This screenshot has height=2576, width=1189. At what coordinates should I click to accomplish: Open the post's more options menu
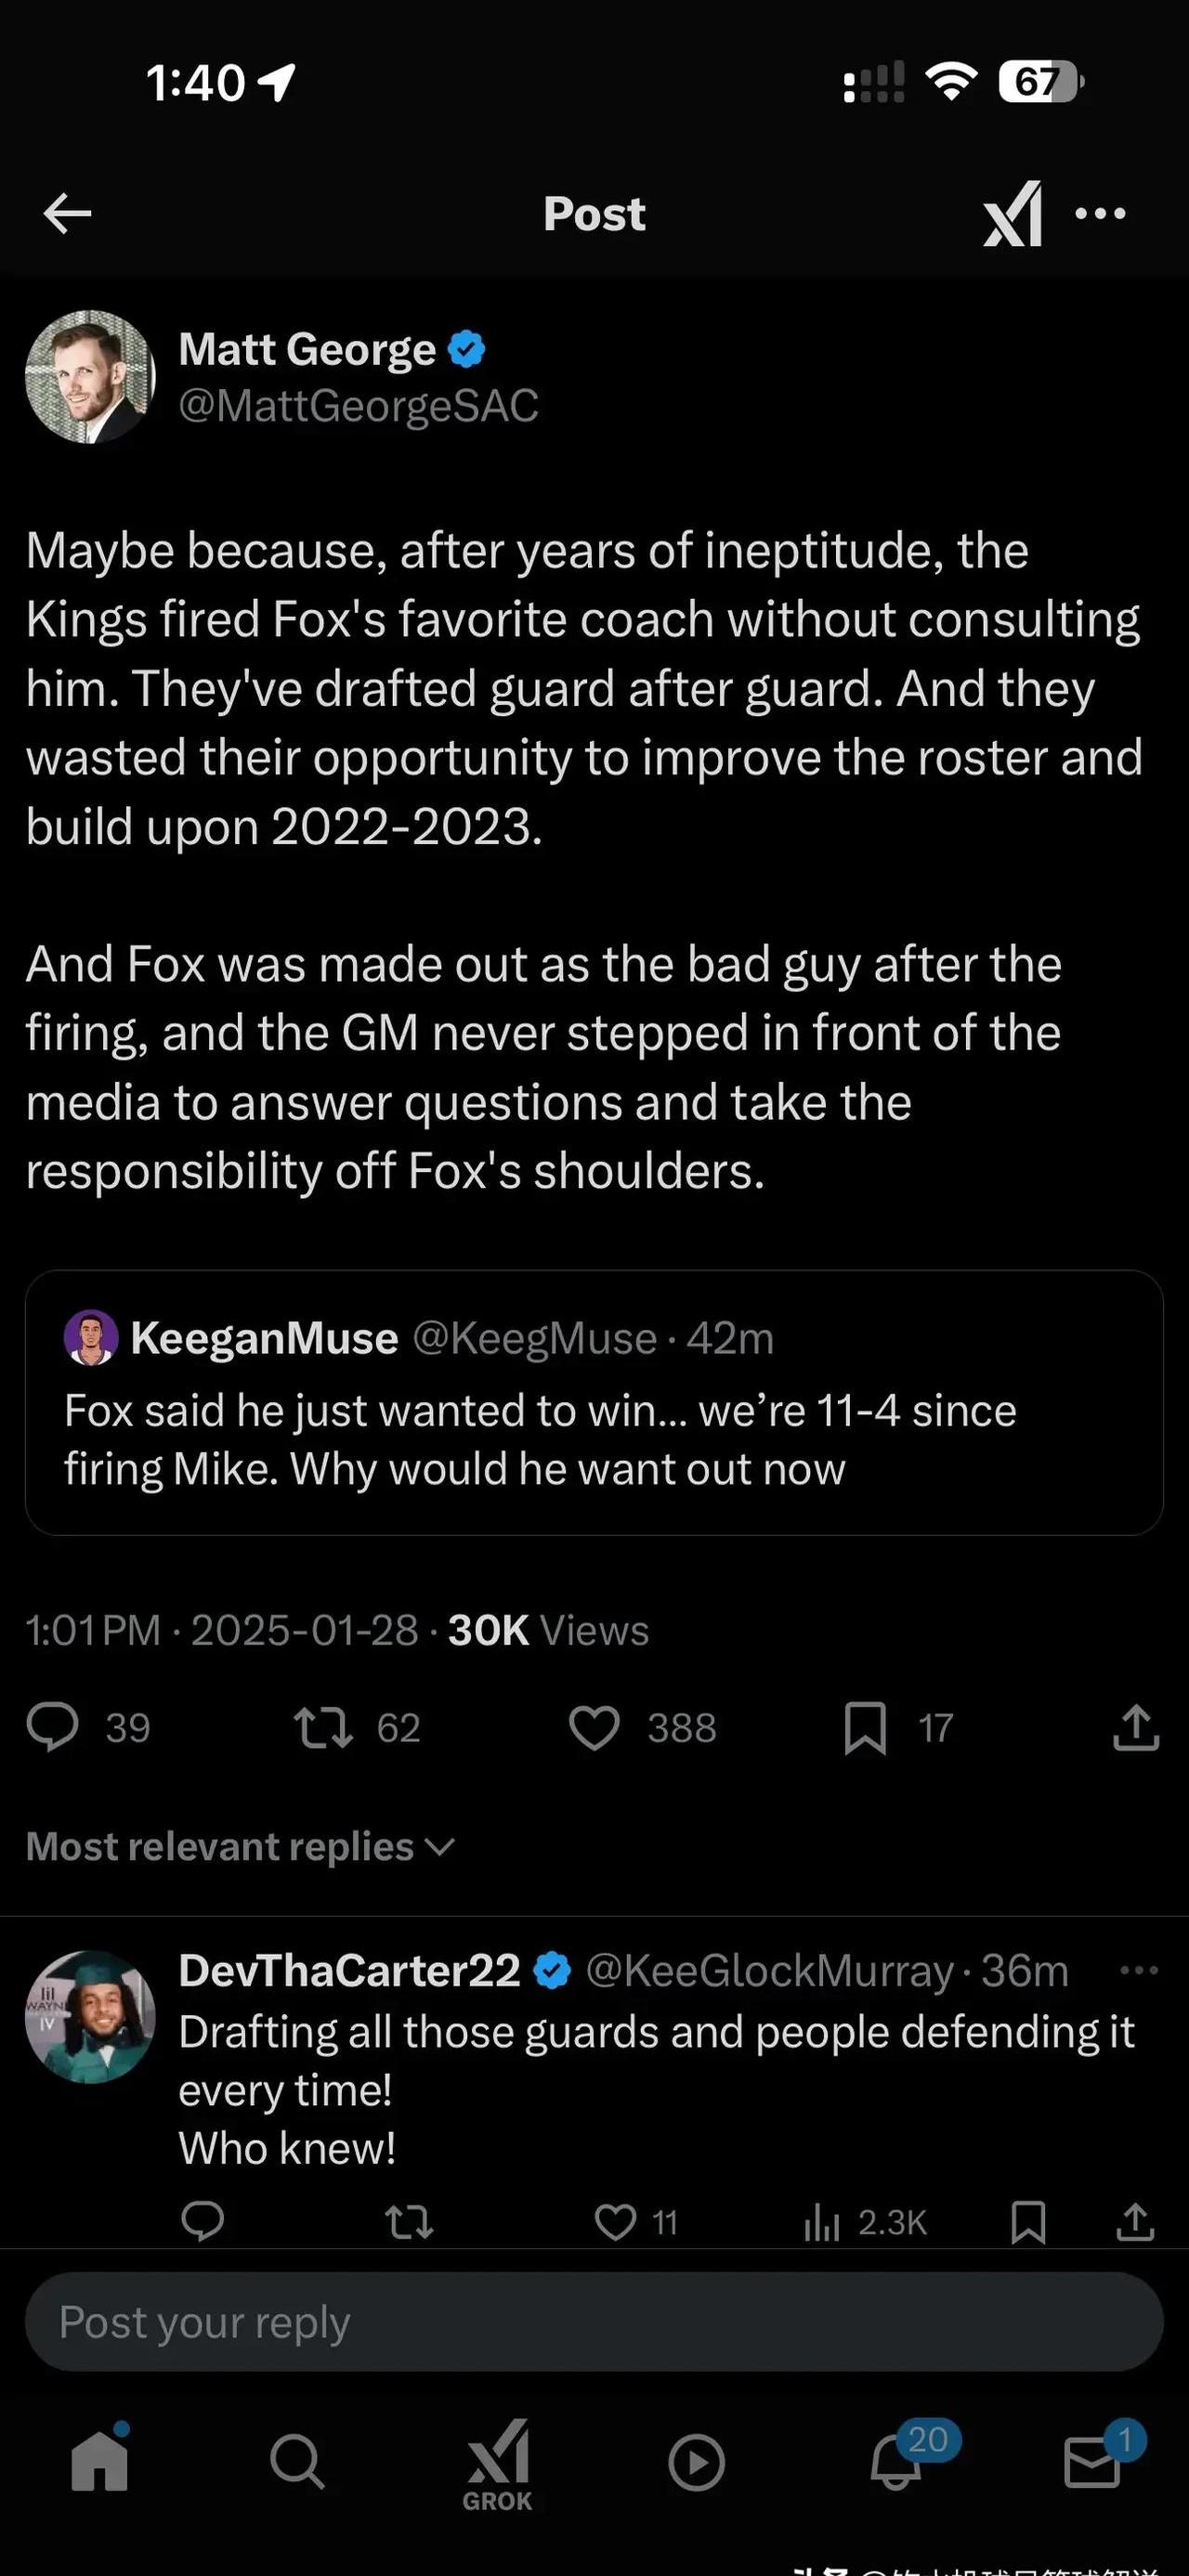(x=1100, y=213)
